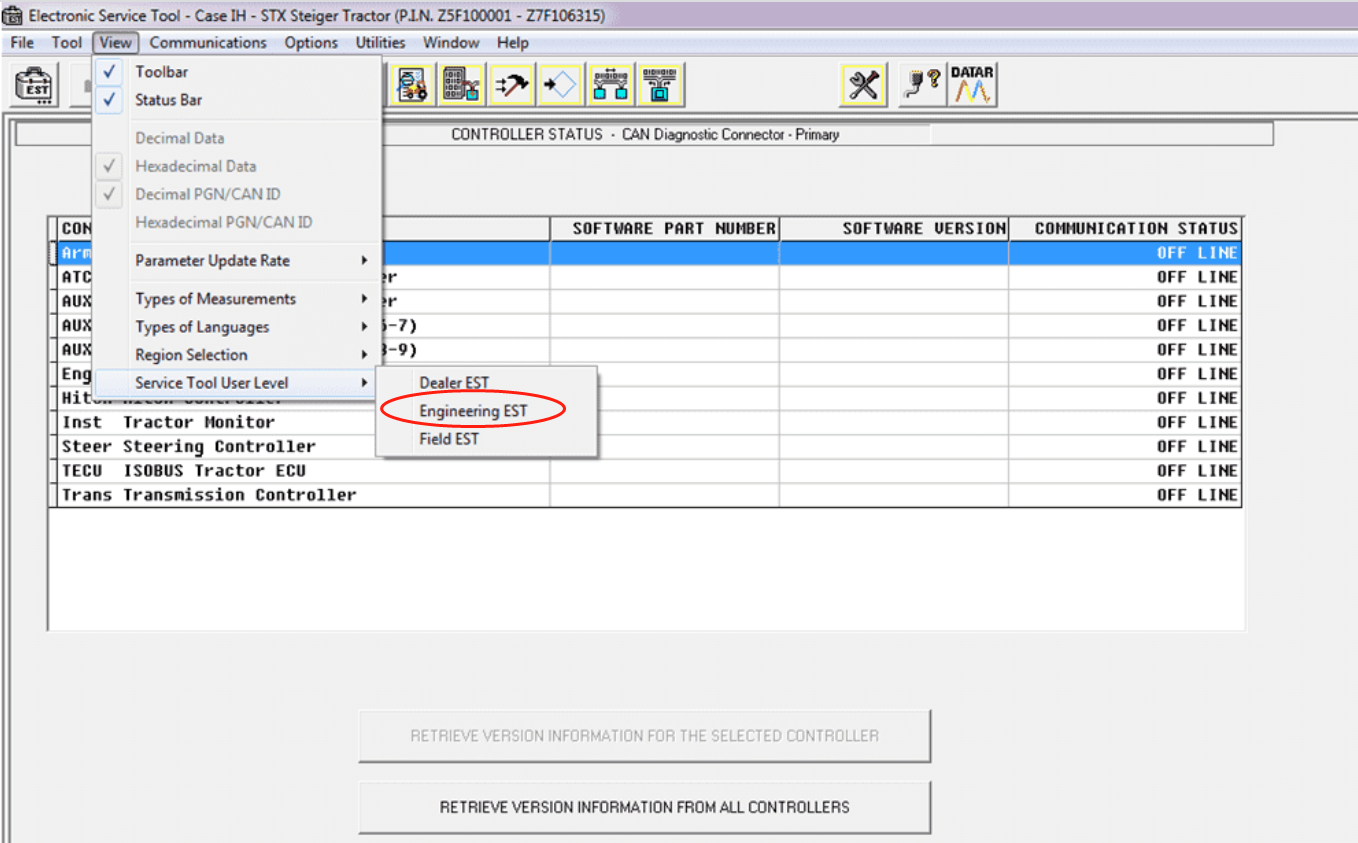1358x843 pixels.
Task: Open the Help menu
Action: (513, 43)
